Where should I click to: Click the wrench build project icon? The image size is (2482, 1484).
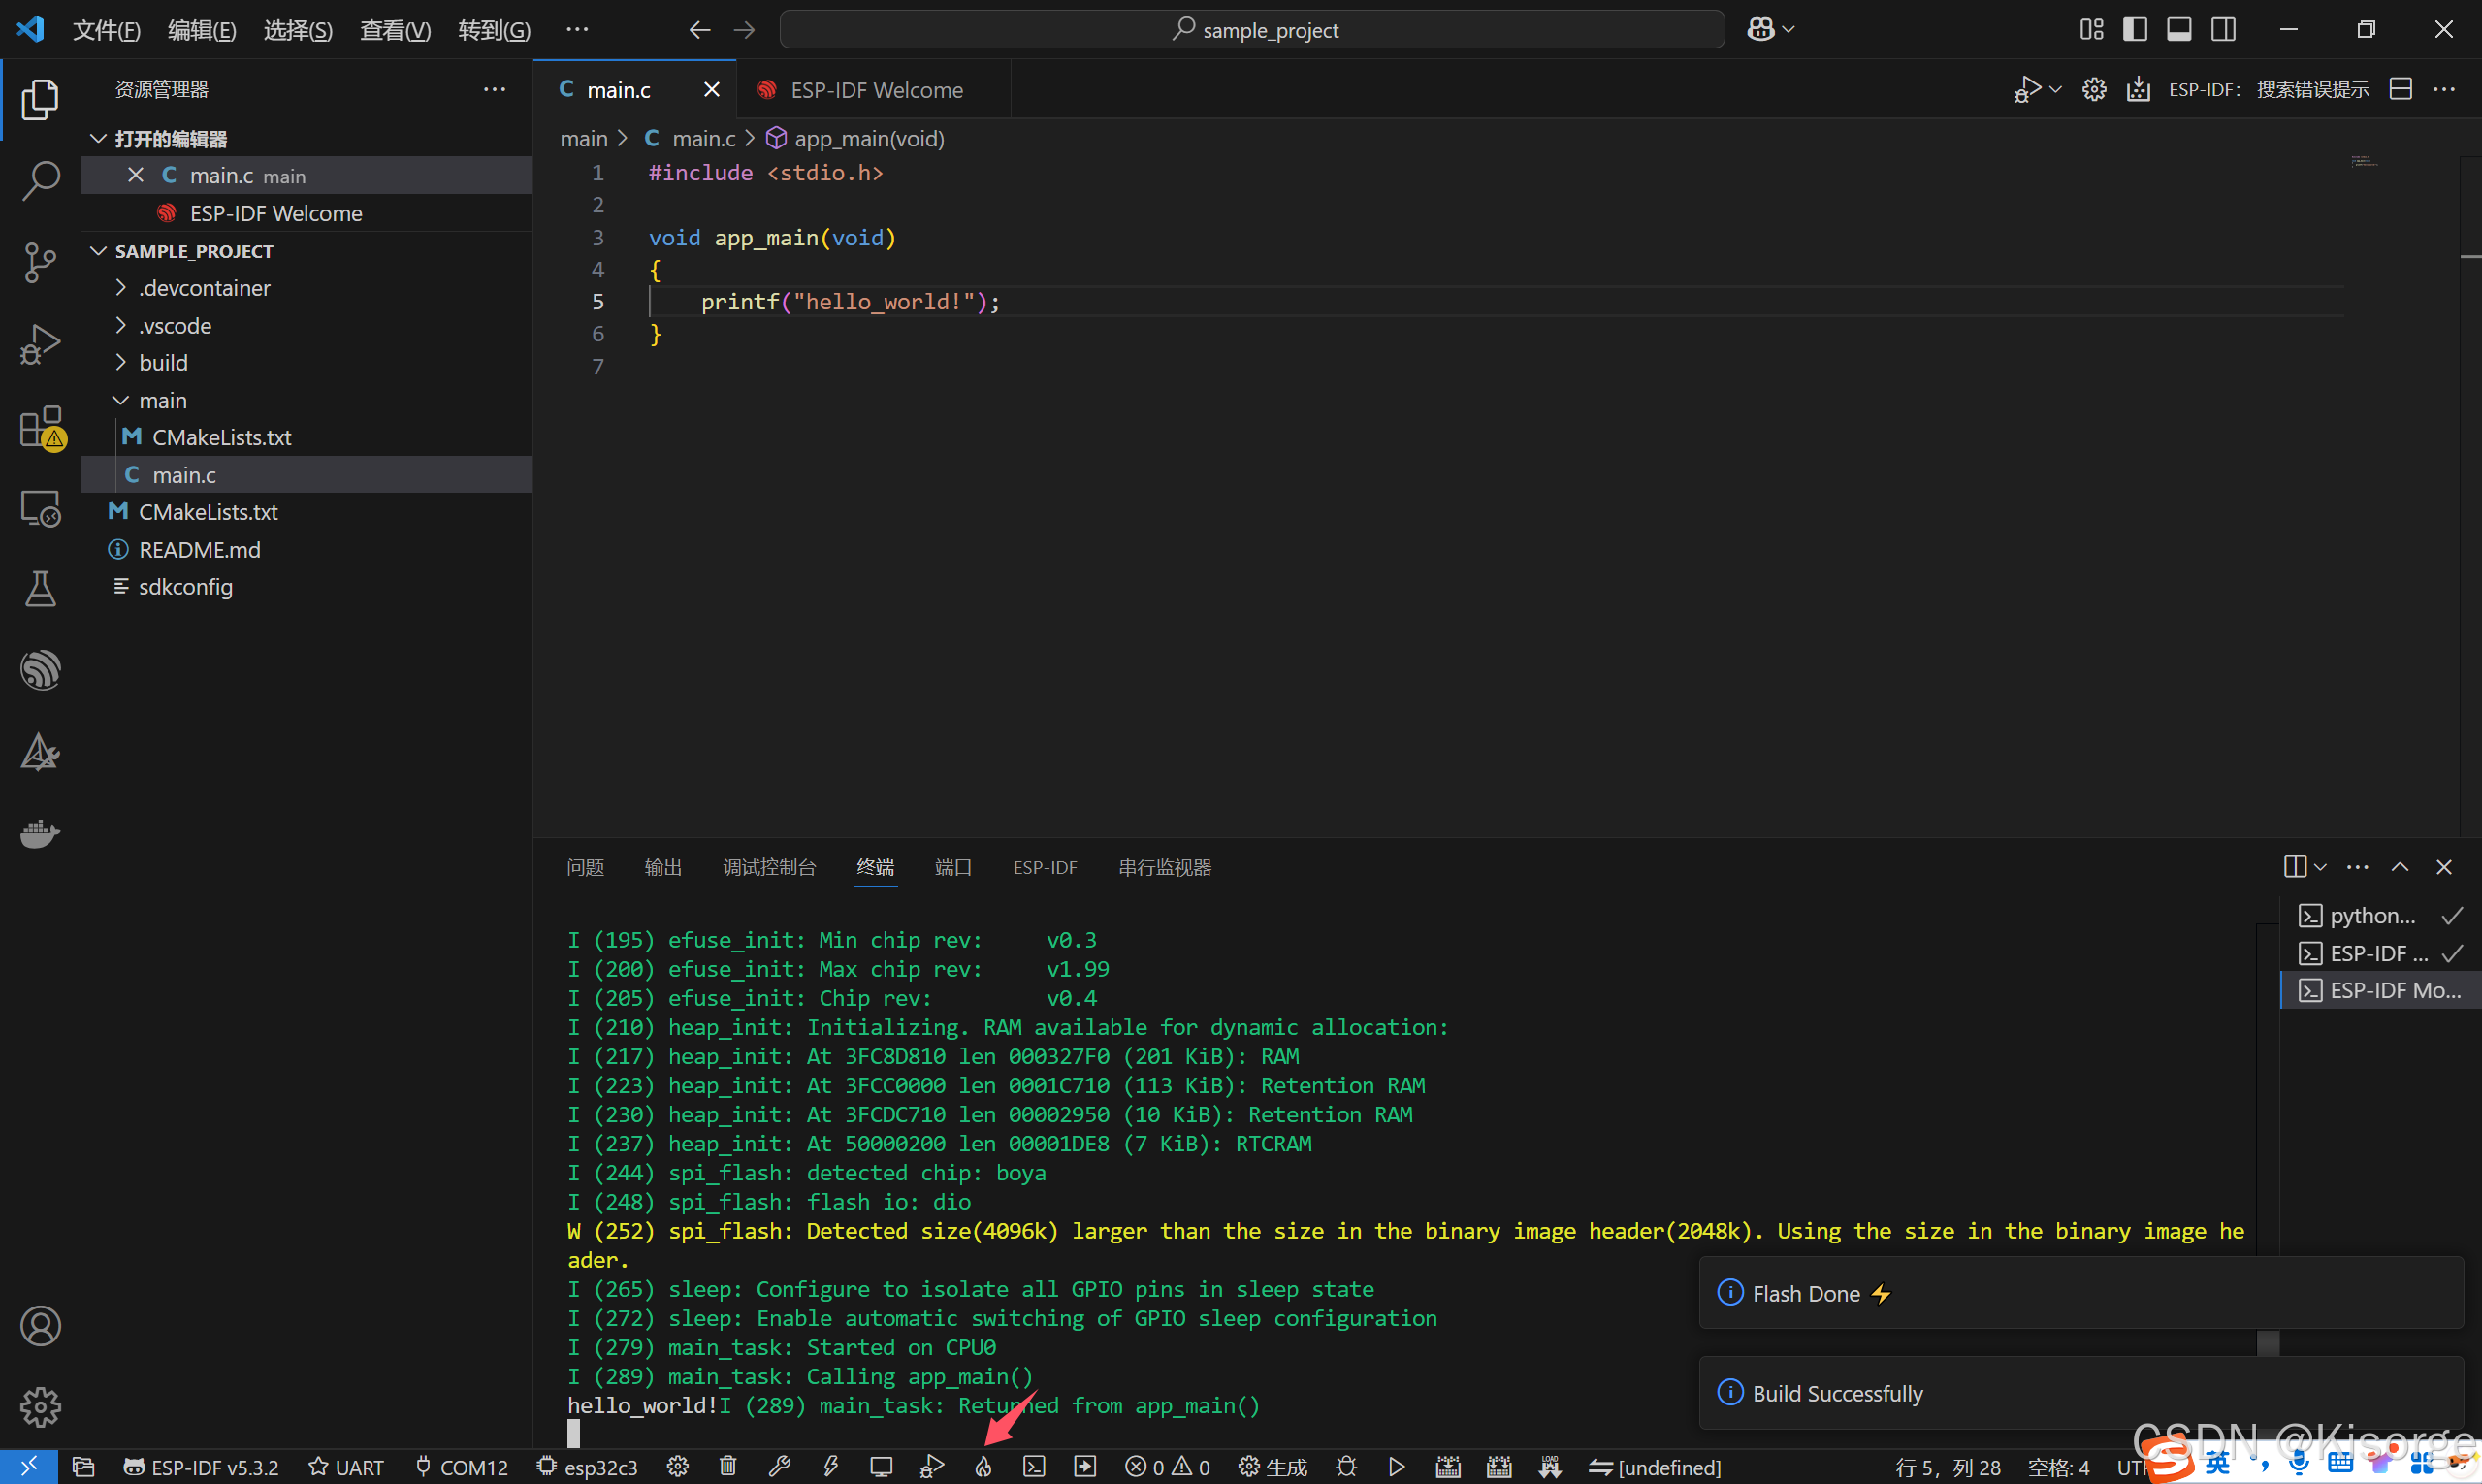click(779, 1467)
